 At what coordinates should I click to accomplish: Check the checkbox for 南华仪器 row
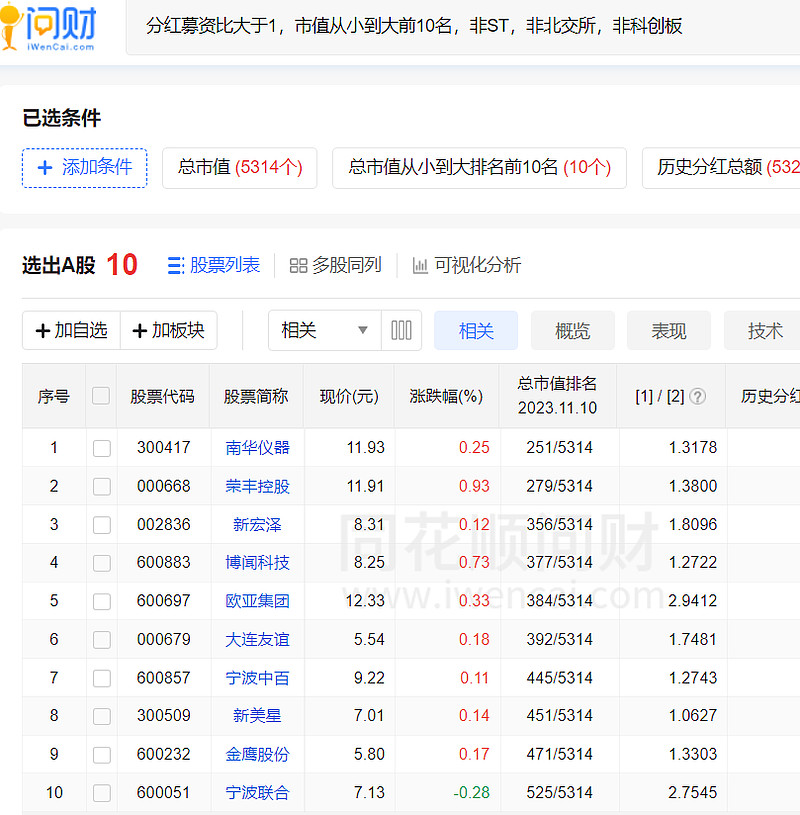click(101, 447)
